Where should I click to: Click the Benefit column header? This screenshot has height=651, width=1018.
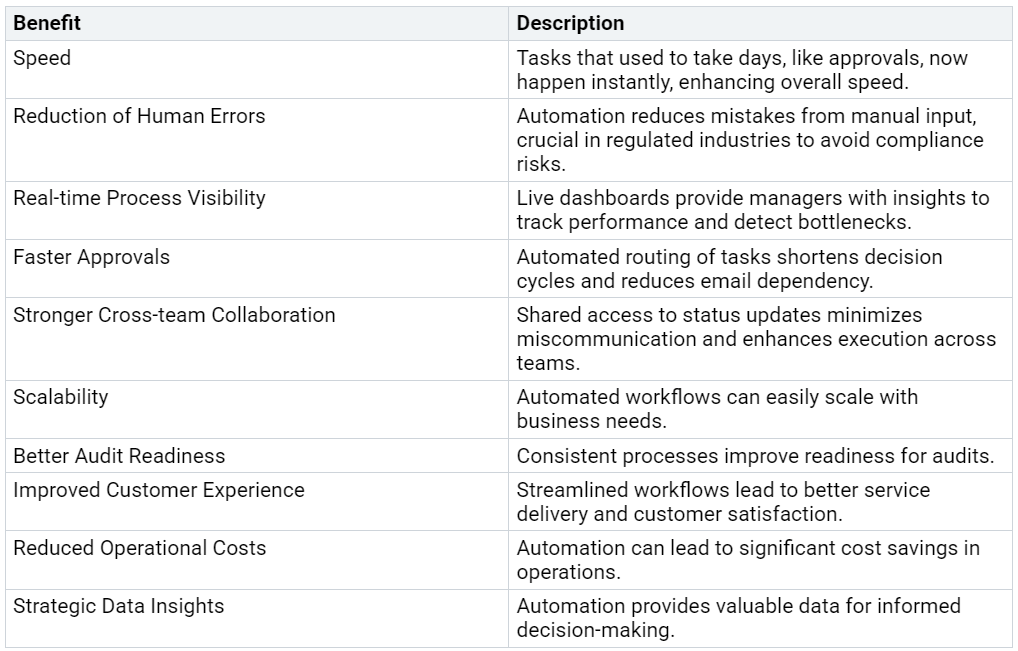(47, 23)
